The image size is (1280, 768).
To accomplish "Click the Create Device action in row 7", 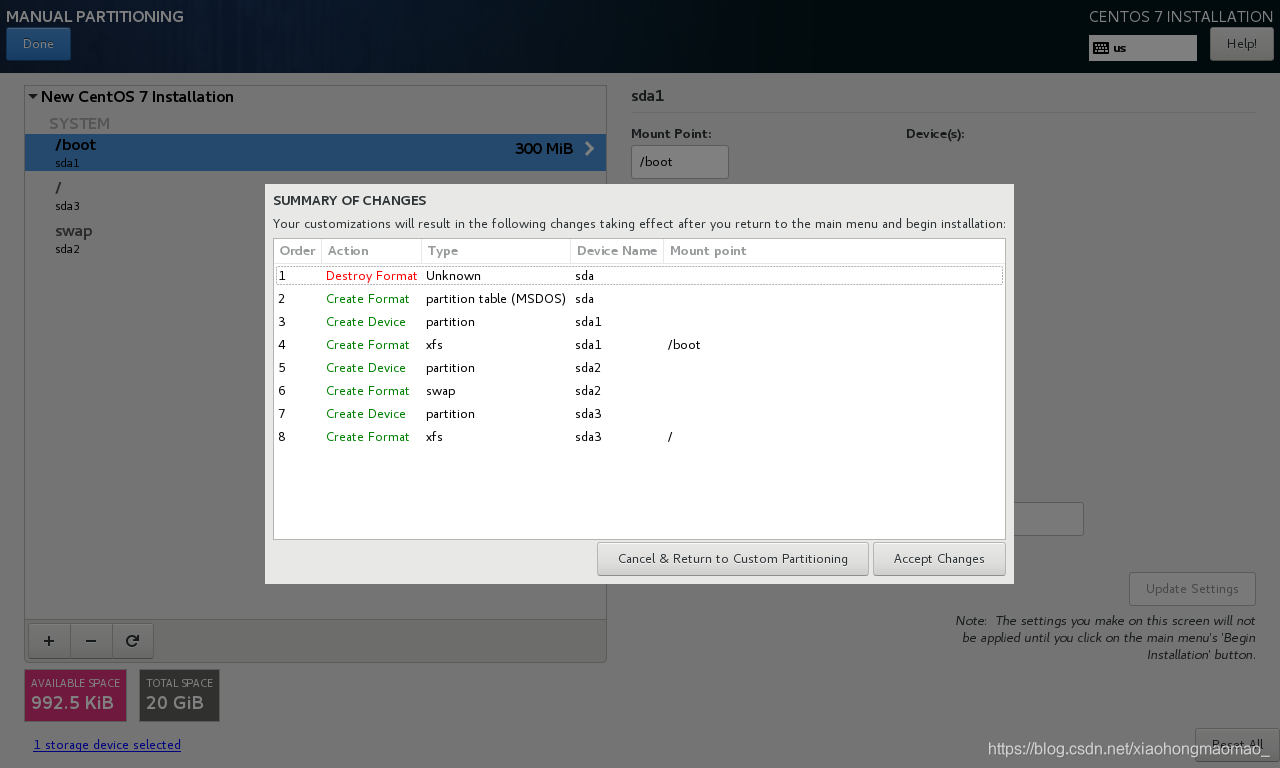I will [x=366, y=414].
